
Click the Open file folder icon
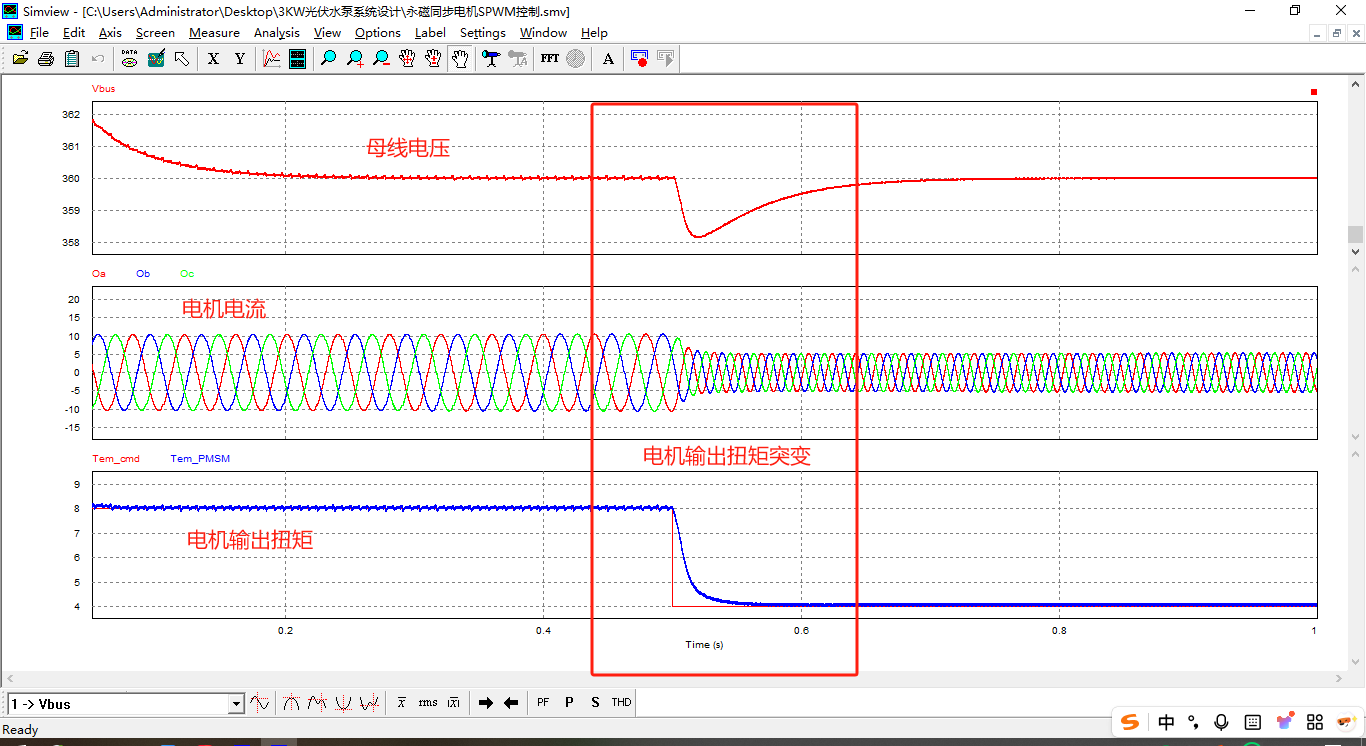pyautogui.click(x=20, y=59)
